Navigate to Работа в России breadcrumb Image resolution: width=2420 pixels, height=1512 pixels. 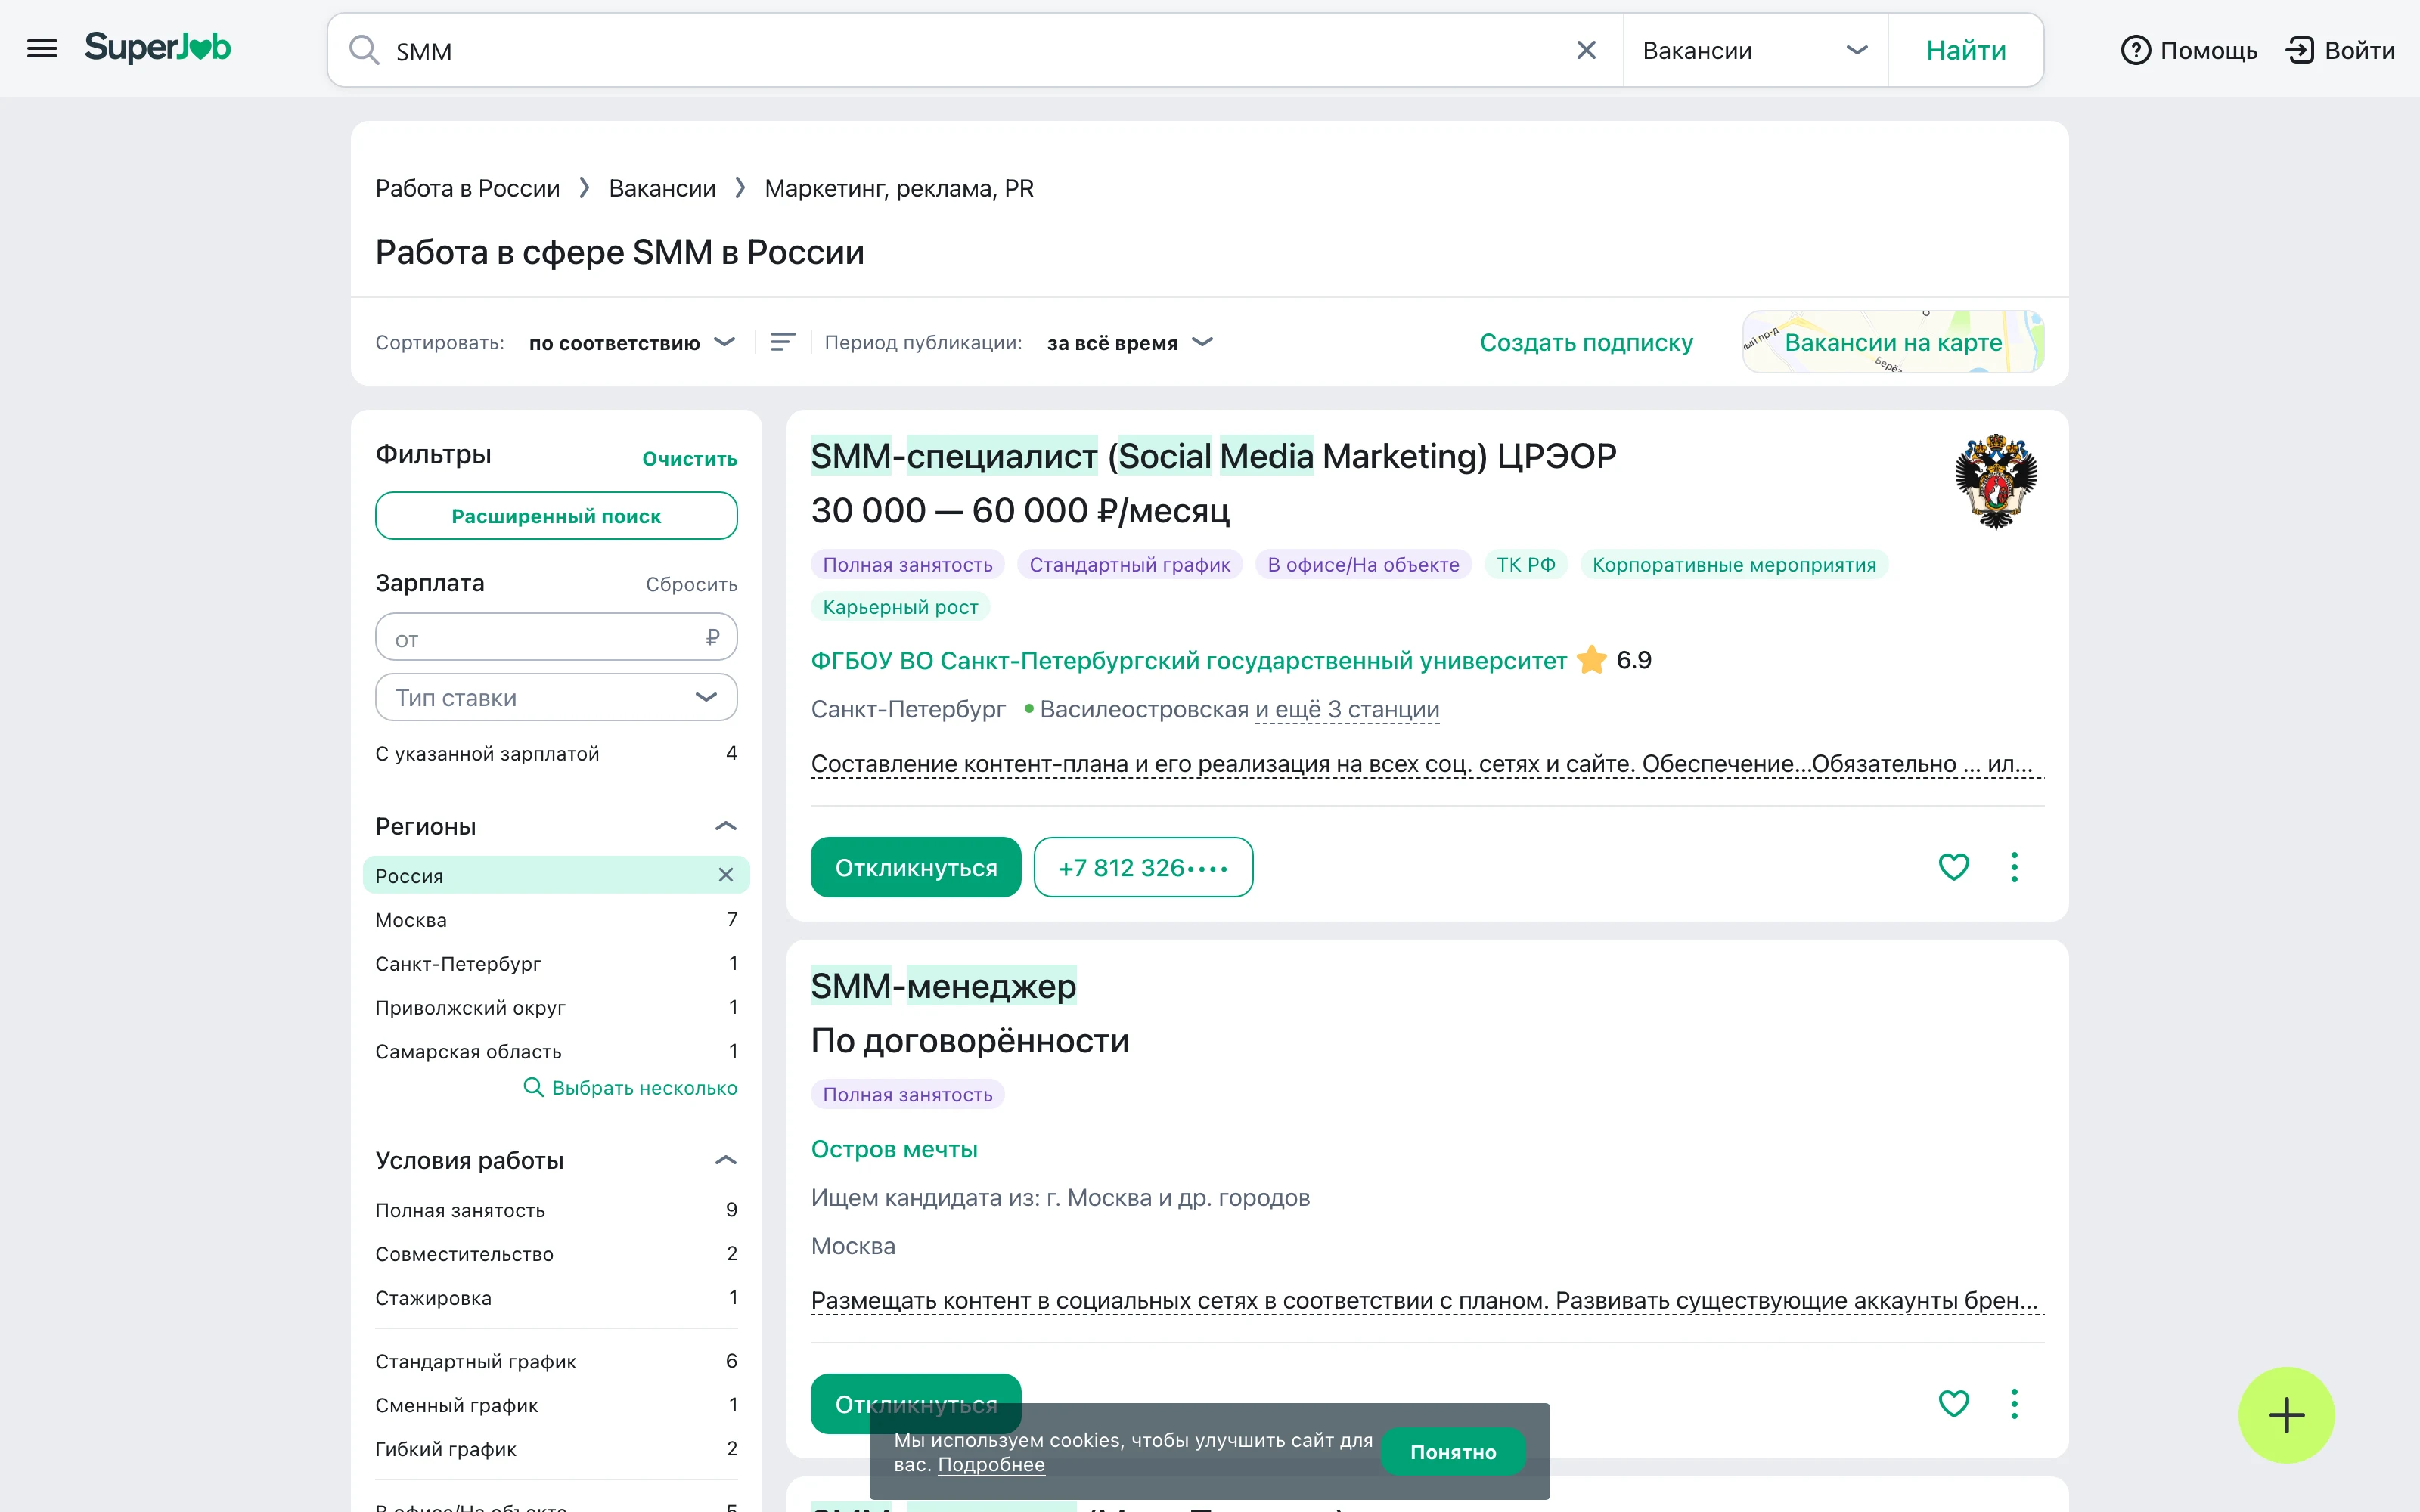click(x=467, y=188)
